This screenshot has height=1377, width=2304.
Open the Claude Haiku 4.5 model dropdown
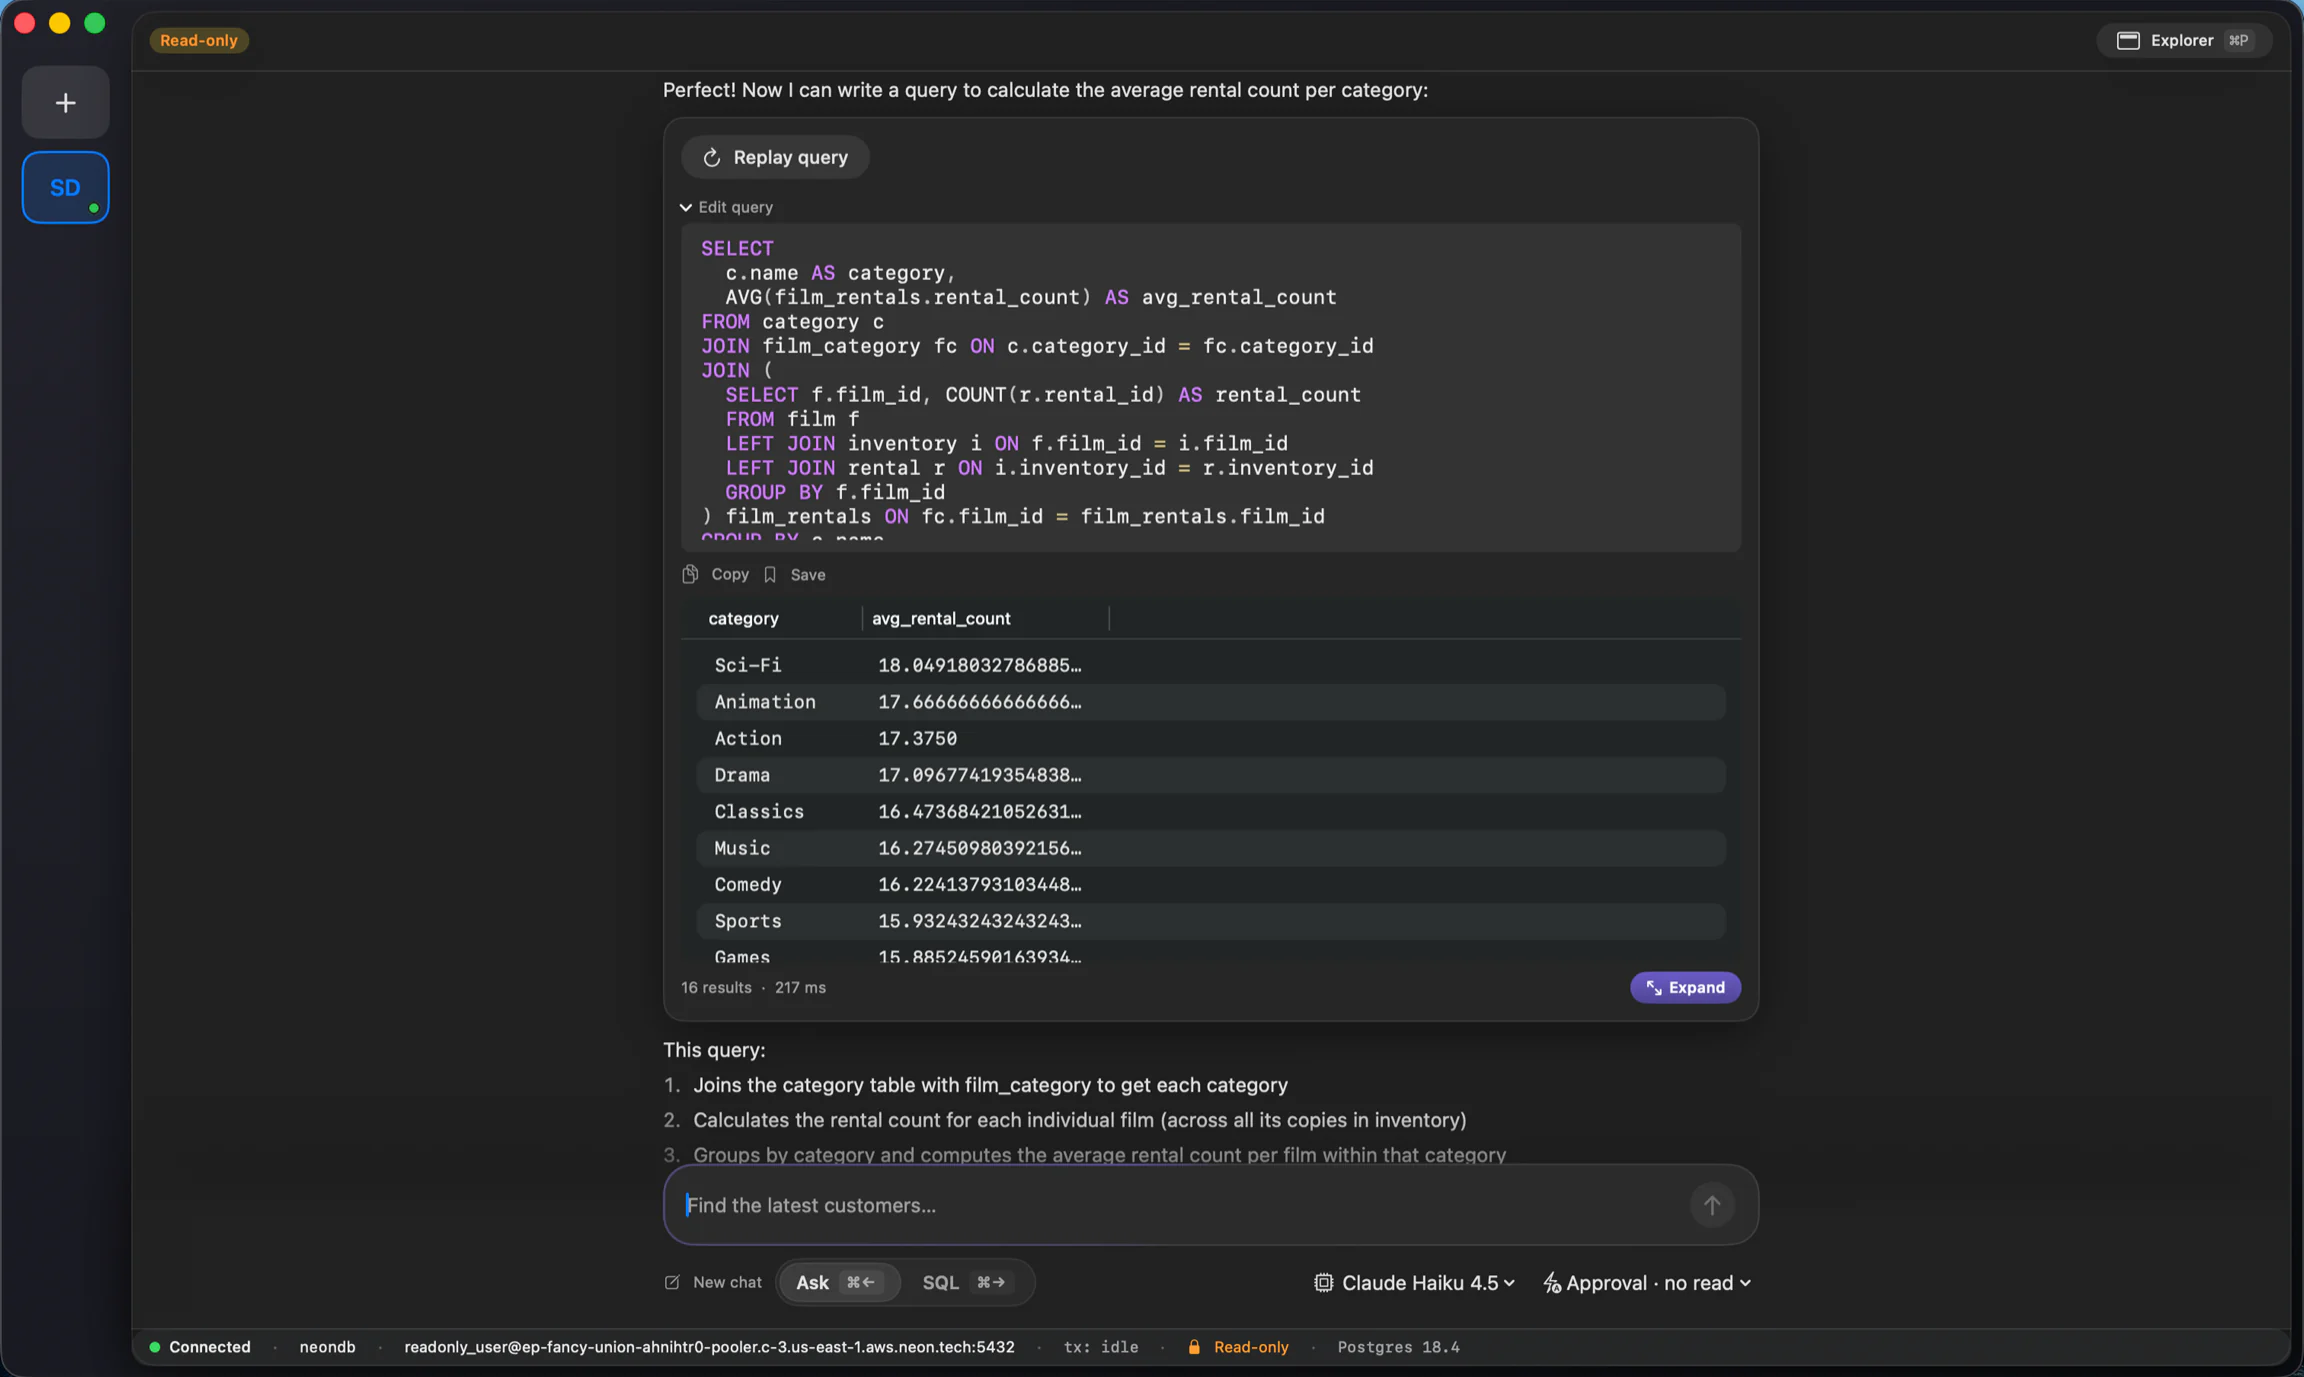[1414, 1282]
